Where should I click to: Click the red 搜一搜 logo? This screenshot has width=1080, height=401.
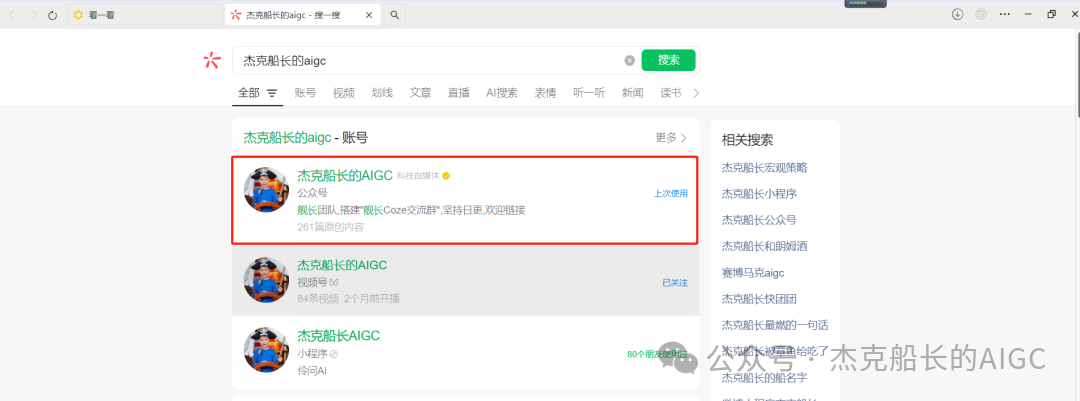click(211, 61)
